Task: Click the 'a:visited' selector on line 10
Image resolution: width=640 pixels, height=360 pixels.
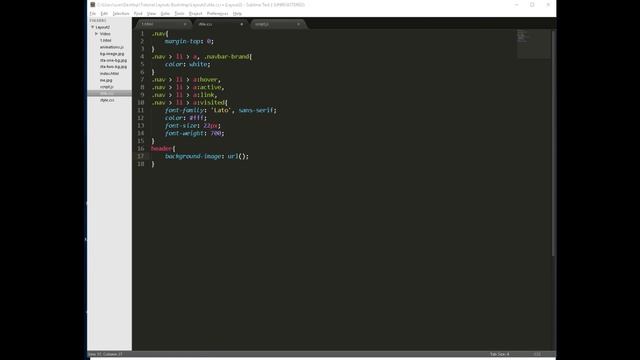Action: (209, 102)
